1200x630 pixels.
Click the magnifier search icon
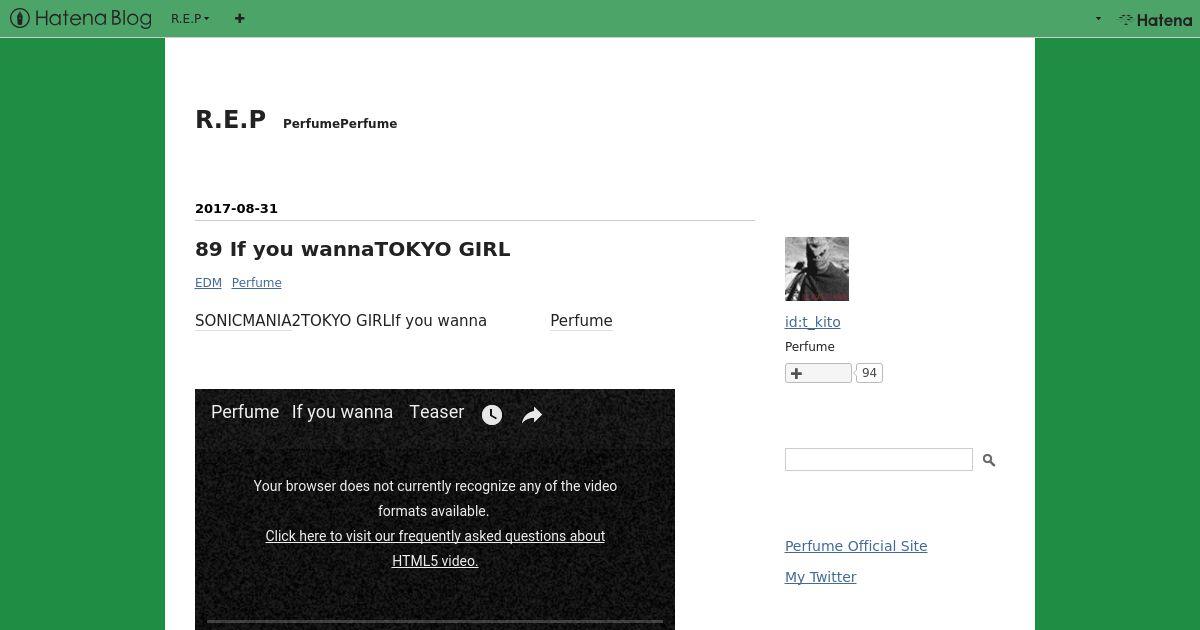pyautogui.click(x=989, y=460)
